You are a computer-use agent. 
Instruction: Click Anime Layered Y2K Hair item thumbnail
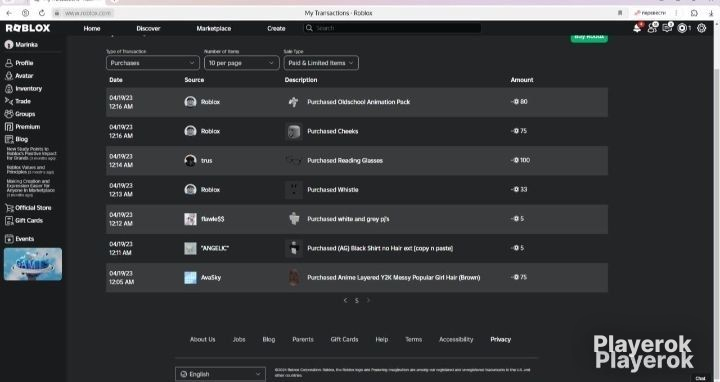pyautogui.click(x=294, y=277)
